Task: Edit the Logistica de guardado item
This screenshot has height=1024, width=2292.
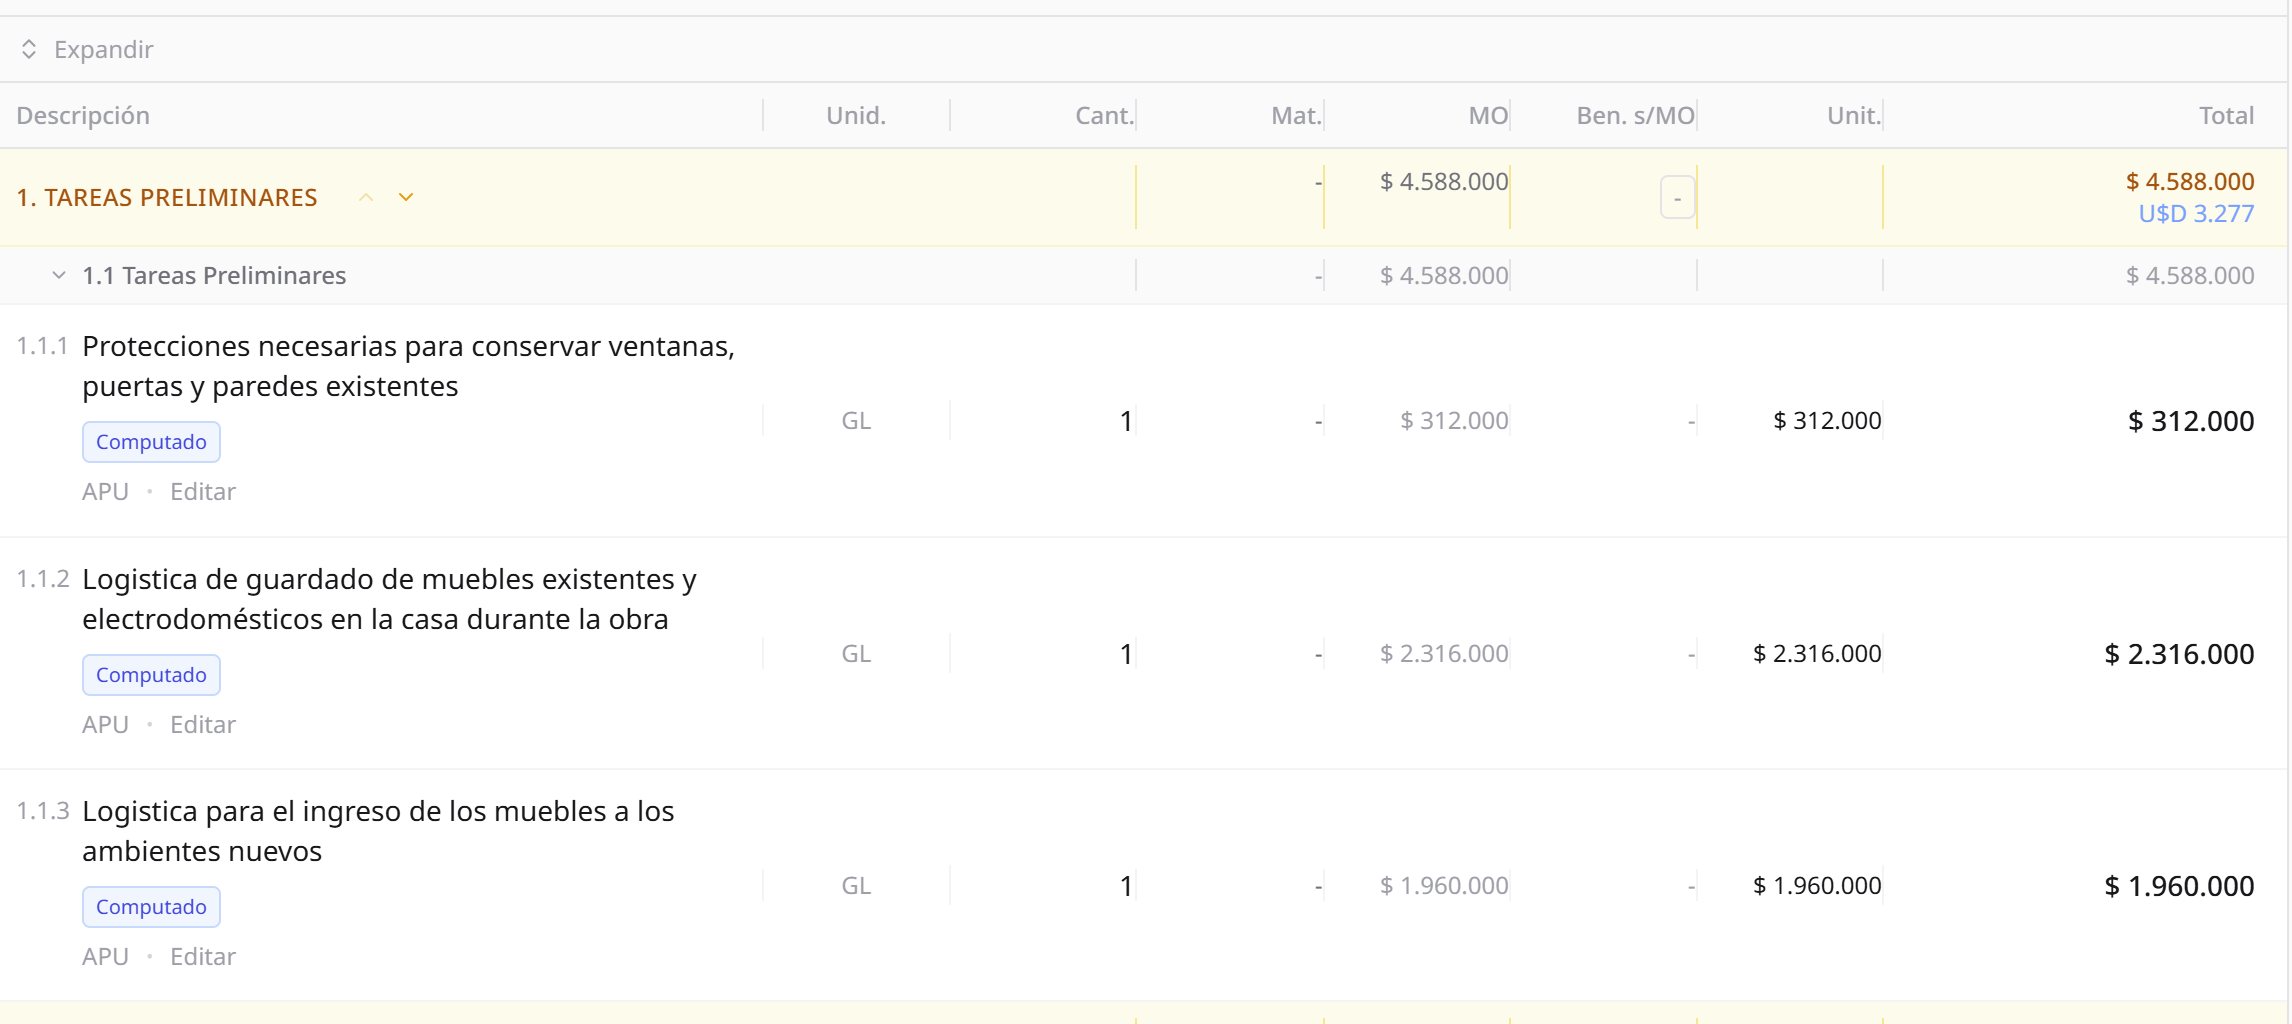Action: coord(203,724)
